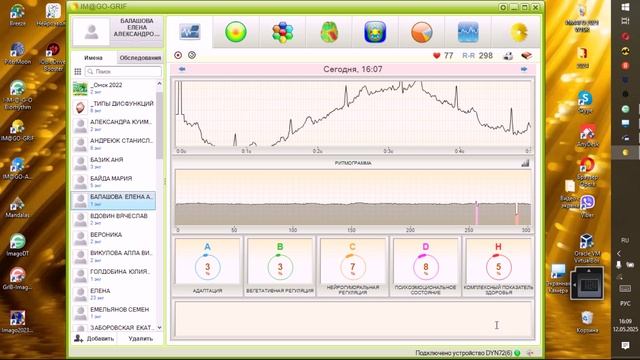
Task: Click the D Психоэмоциональное состояние card
Action: 425,266
